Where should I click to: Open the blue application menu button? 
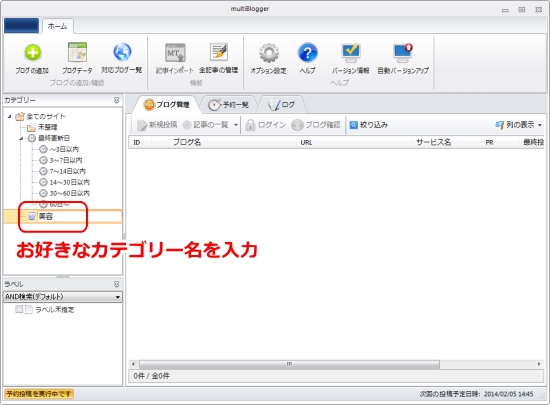click(x=21, y=26)
